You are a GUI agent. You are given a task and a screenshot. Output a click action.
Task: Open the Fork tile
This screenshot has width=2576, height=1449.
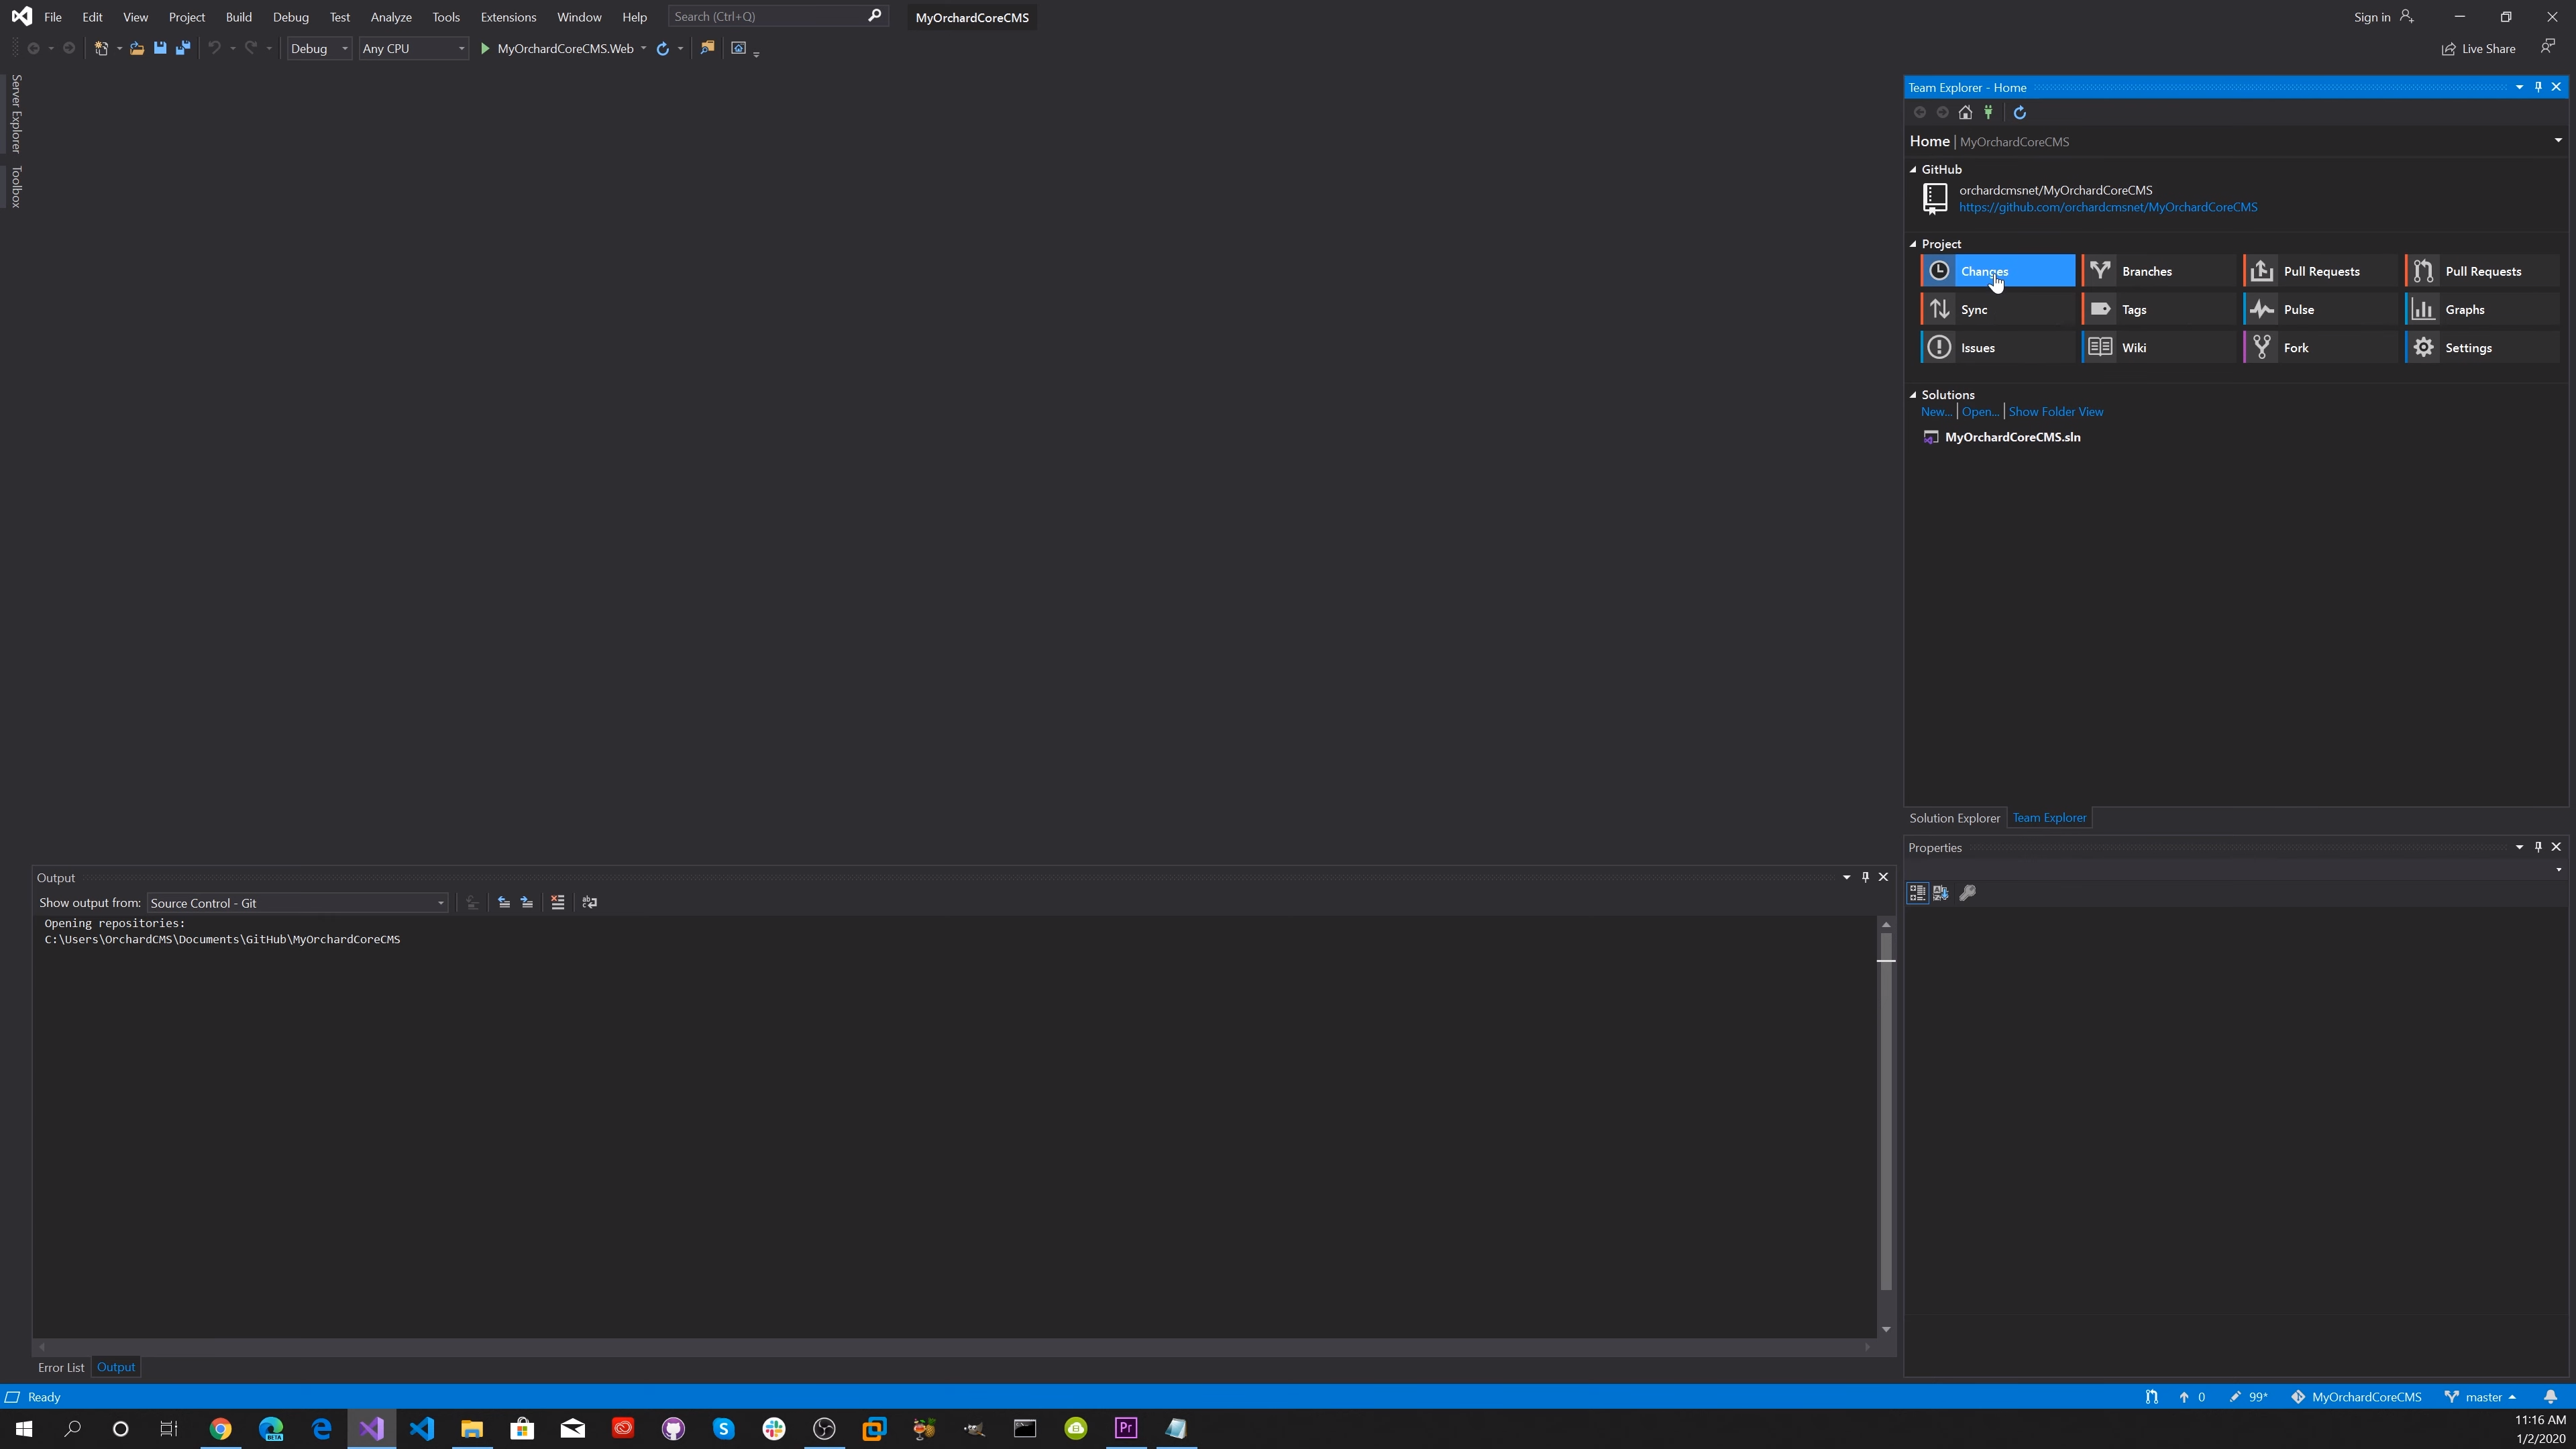[x=2320, y=347]
